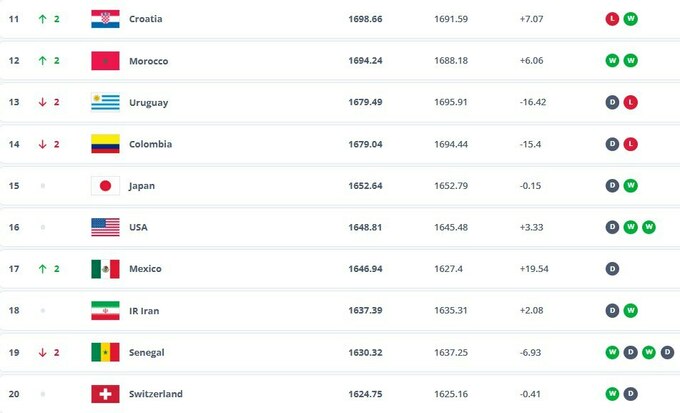The height and width of the screenshot is (413, 680).
Task: Open the Senegal team link
Action: click(147, 352)
